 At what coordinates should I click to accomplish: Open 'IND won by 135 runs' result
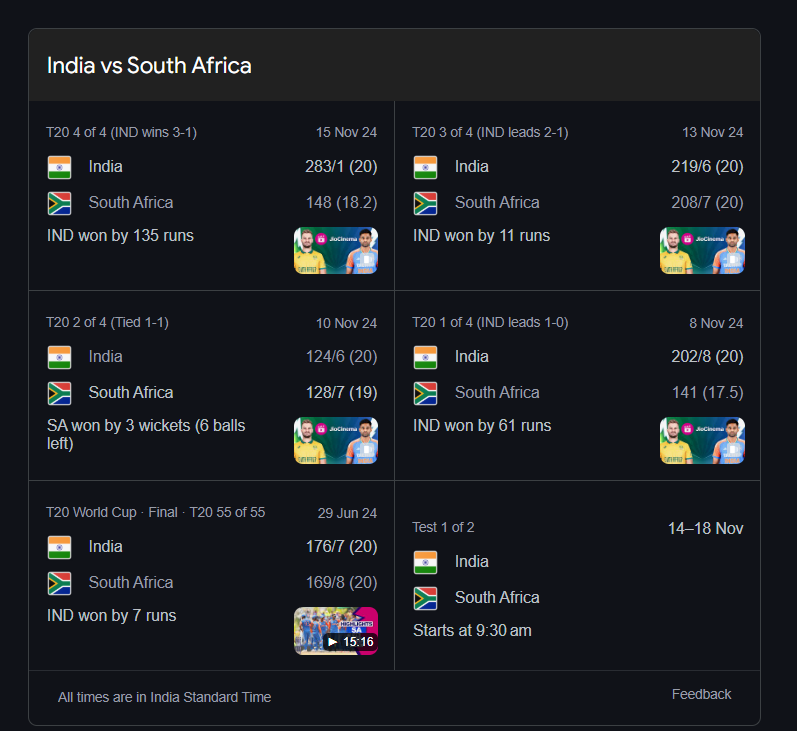120,236
